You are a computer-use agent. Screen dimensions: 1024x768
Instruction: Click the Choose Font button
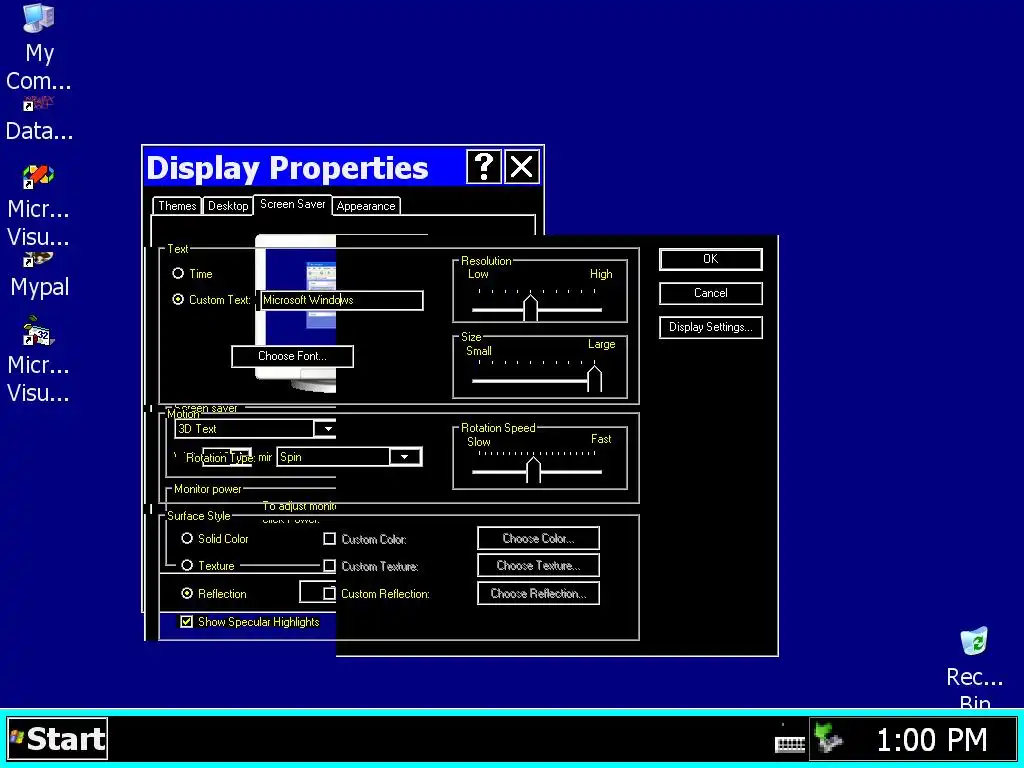[292, 357]
